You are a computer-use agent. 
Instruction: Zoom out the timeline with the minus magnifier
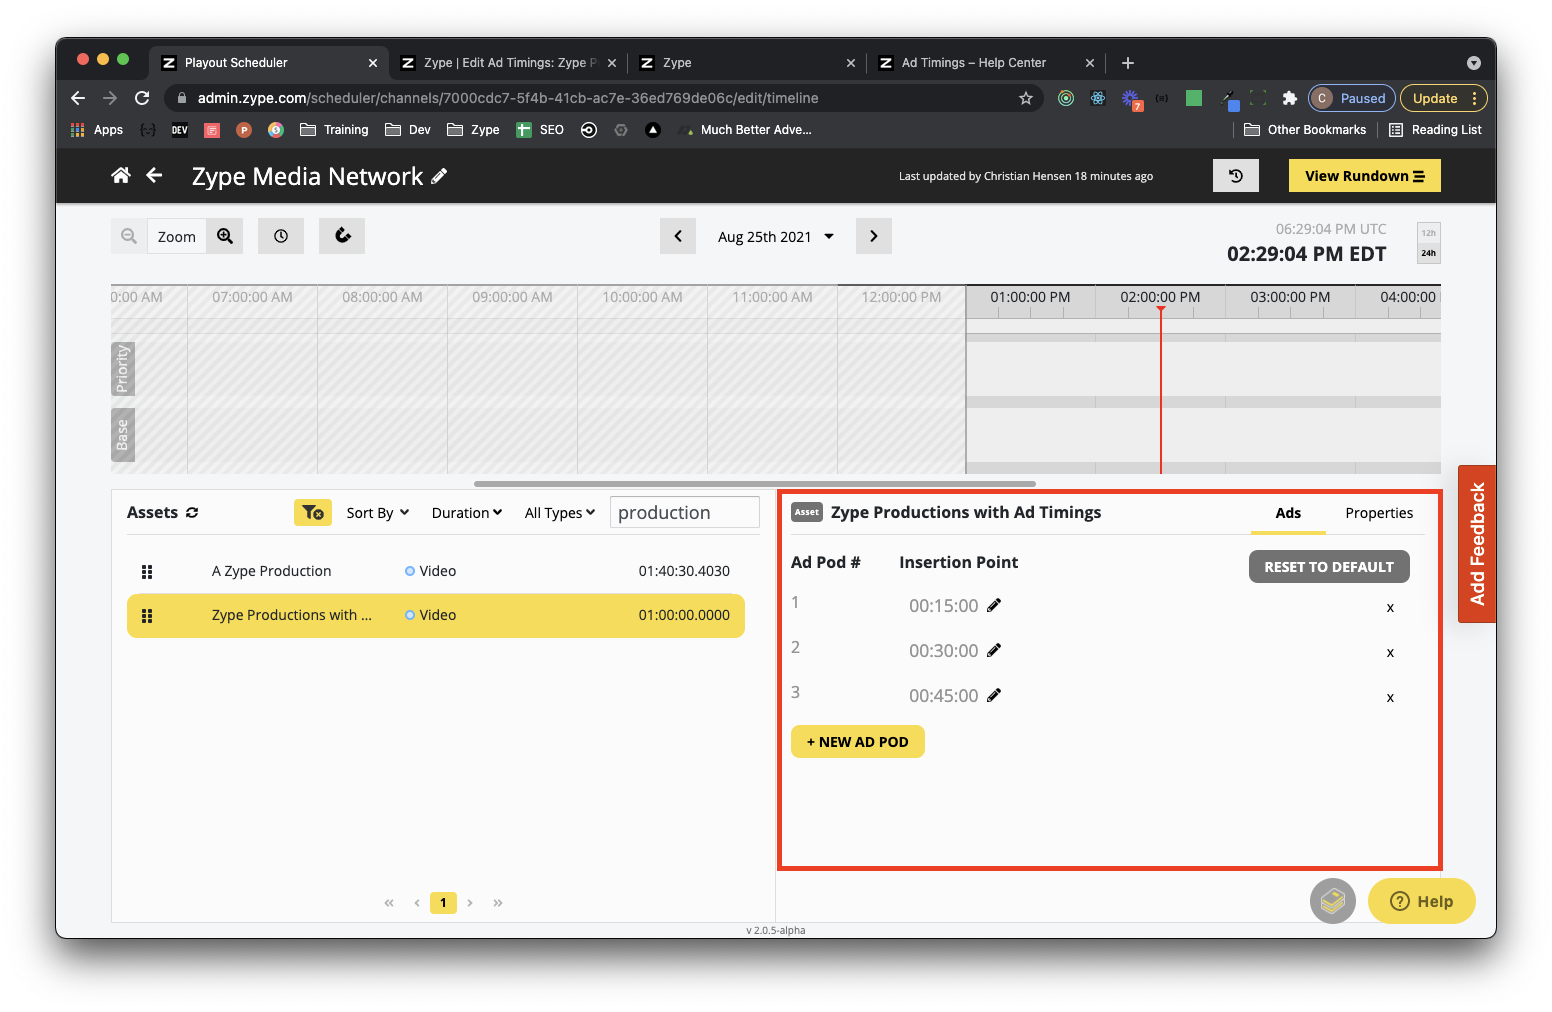coord(129,236)
